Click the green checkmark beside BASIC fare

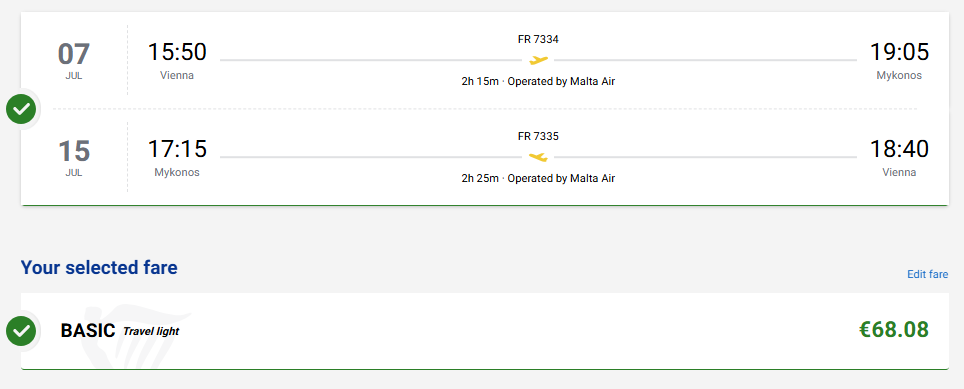coord(21,331)
